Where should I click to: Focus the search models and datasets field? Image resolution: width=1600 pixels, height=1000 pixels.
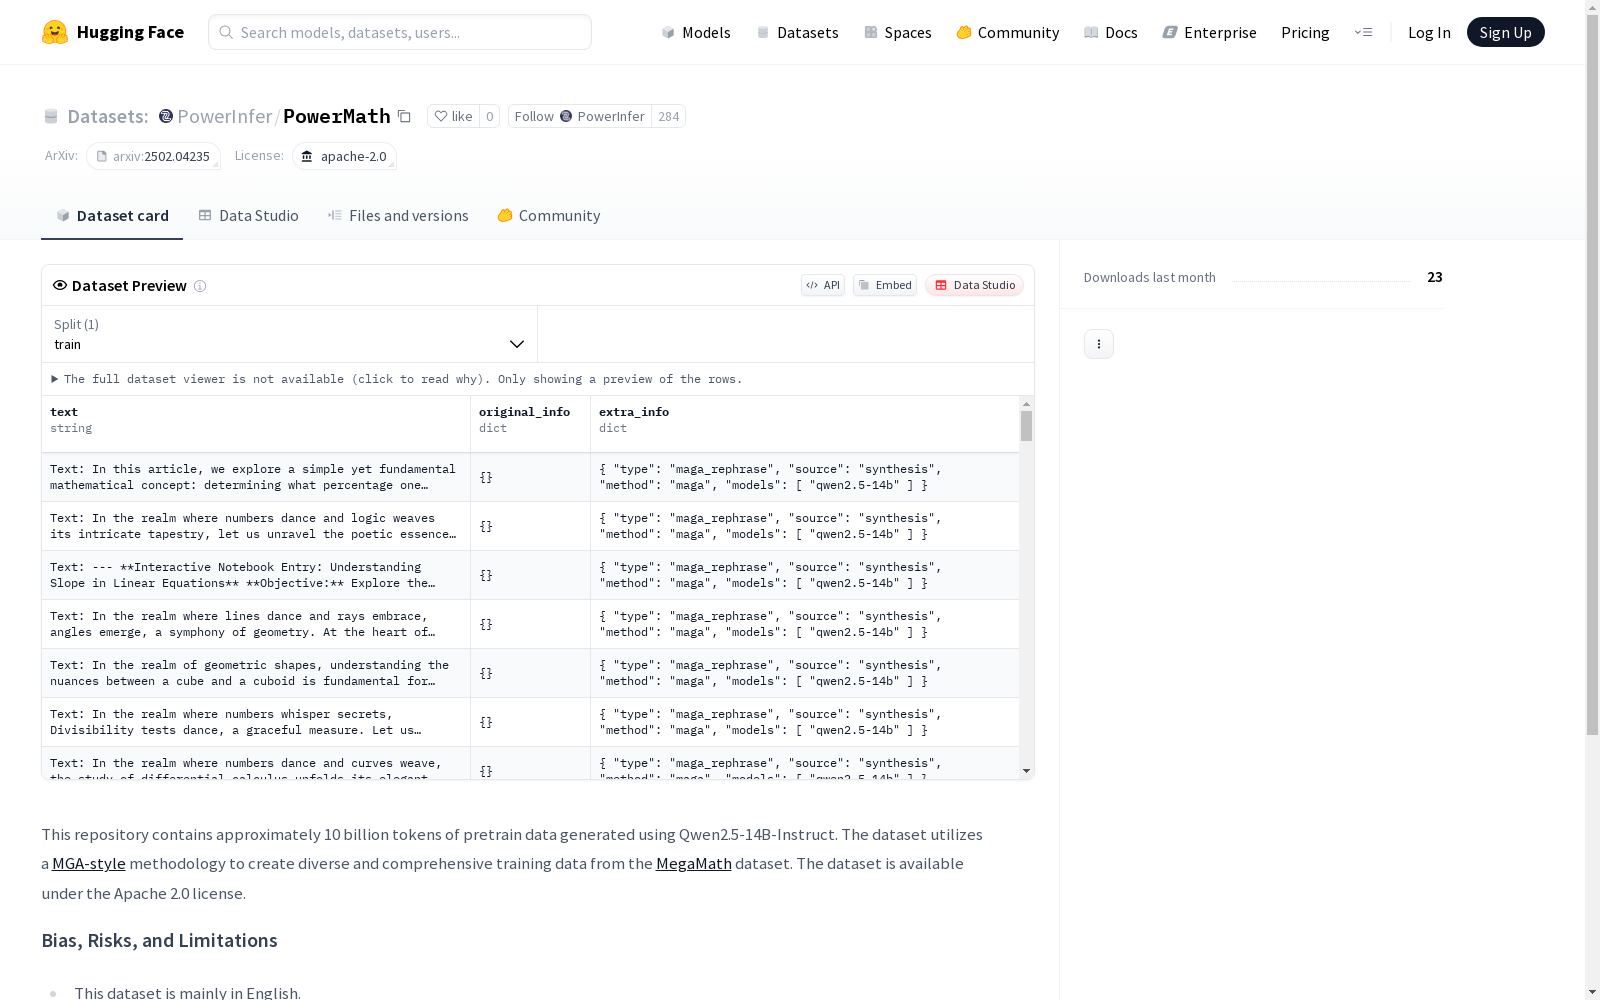[x=400, y=32]
